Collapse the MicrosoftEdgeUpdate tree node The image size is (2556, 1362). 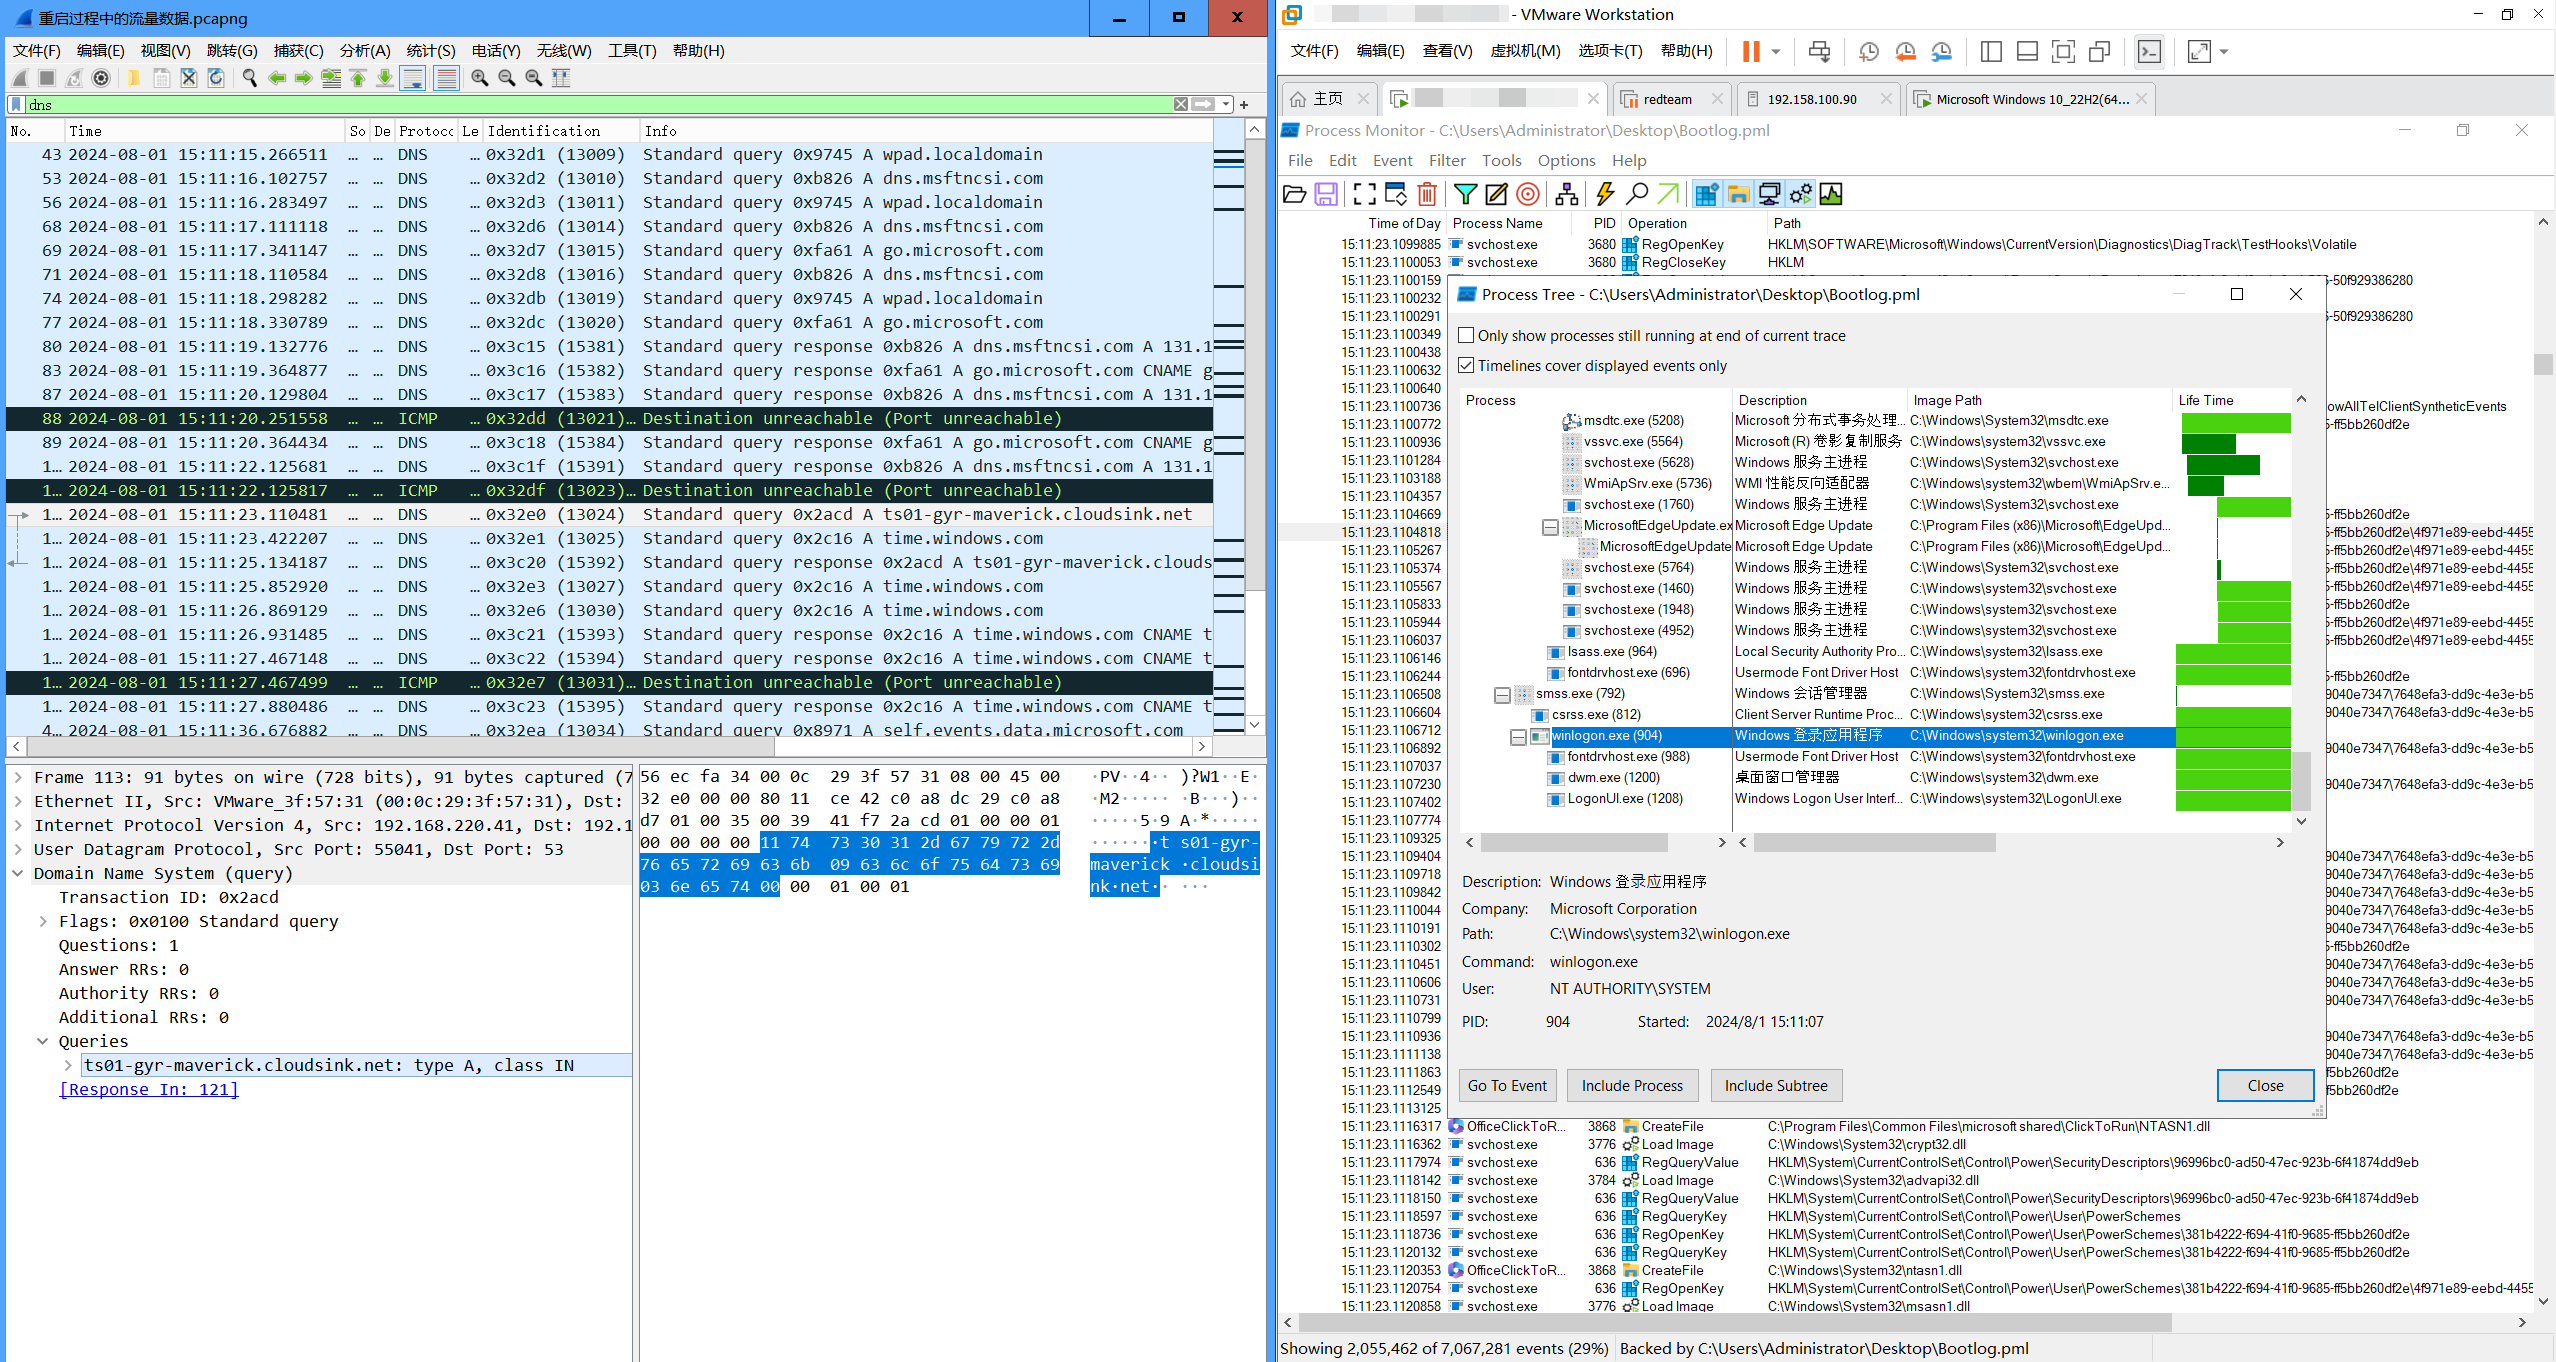click(x=1550, y=526)
